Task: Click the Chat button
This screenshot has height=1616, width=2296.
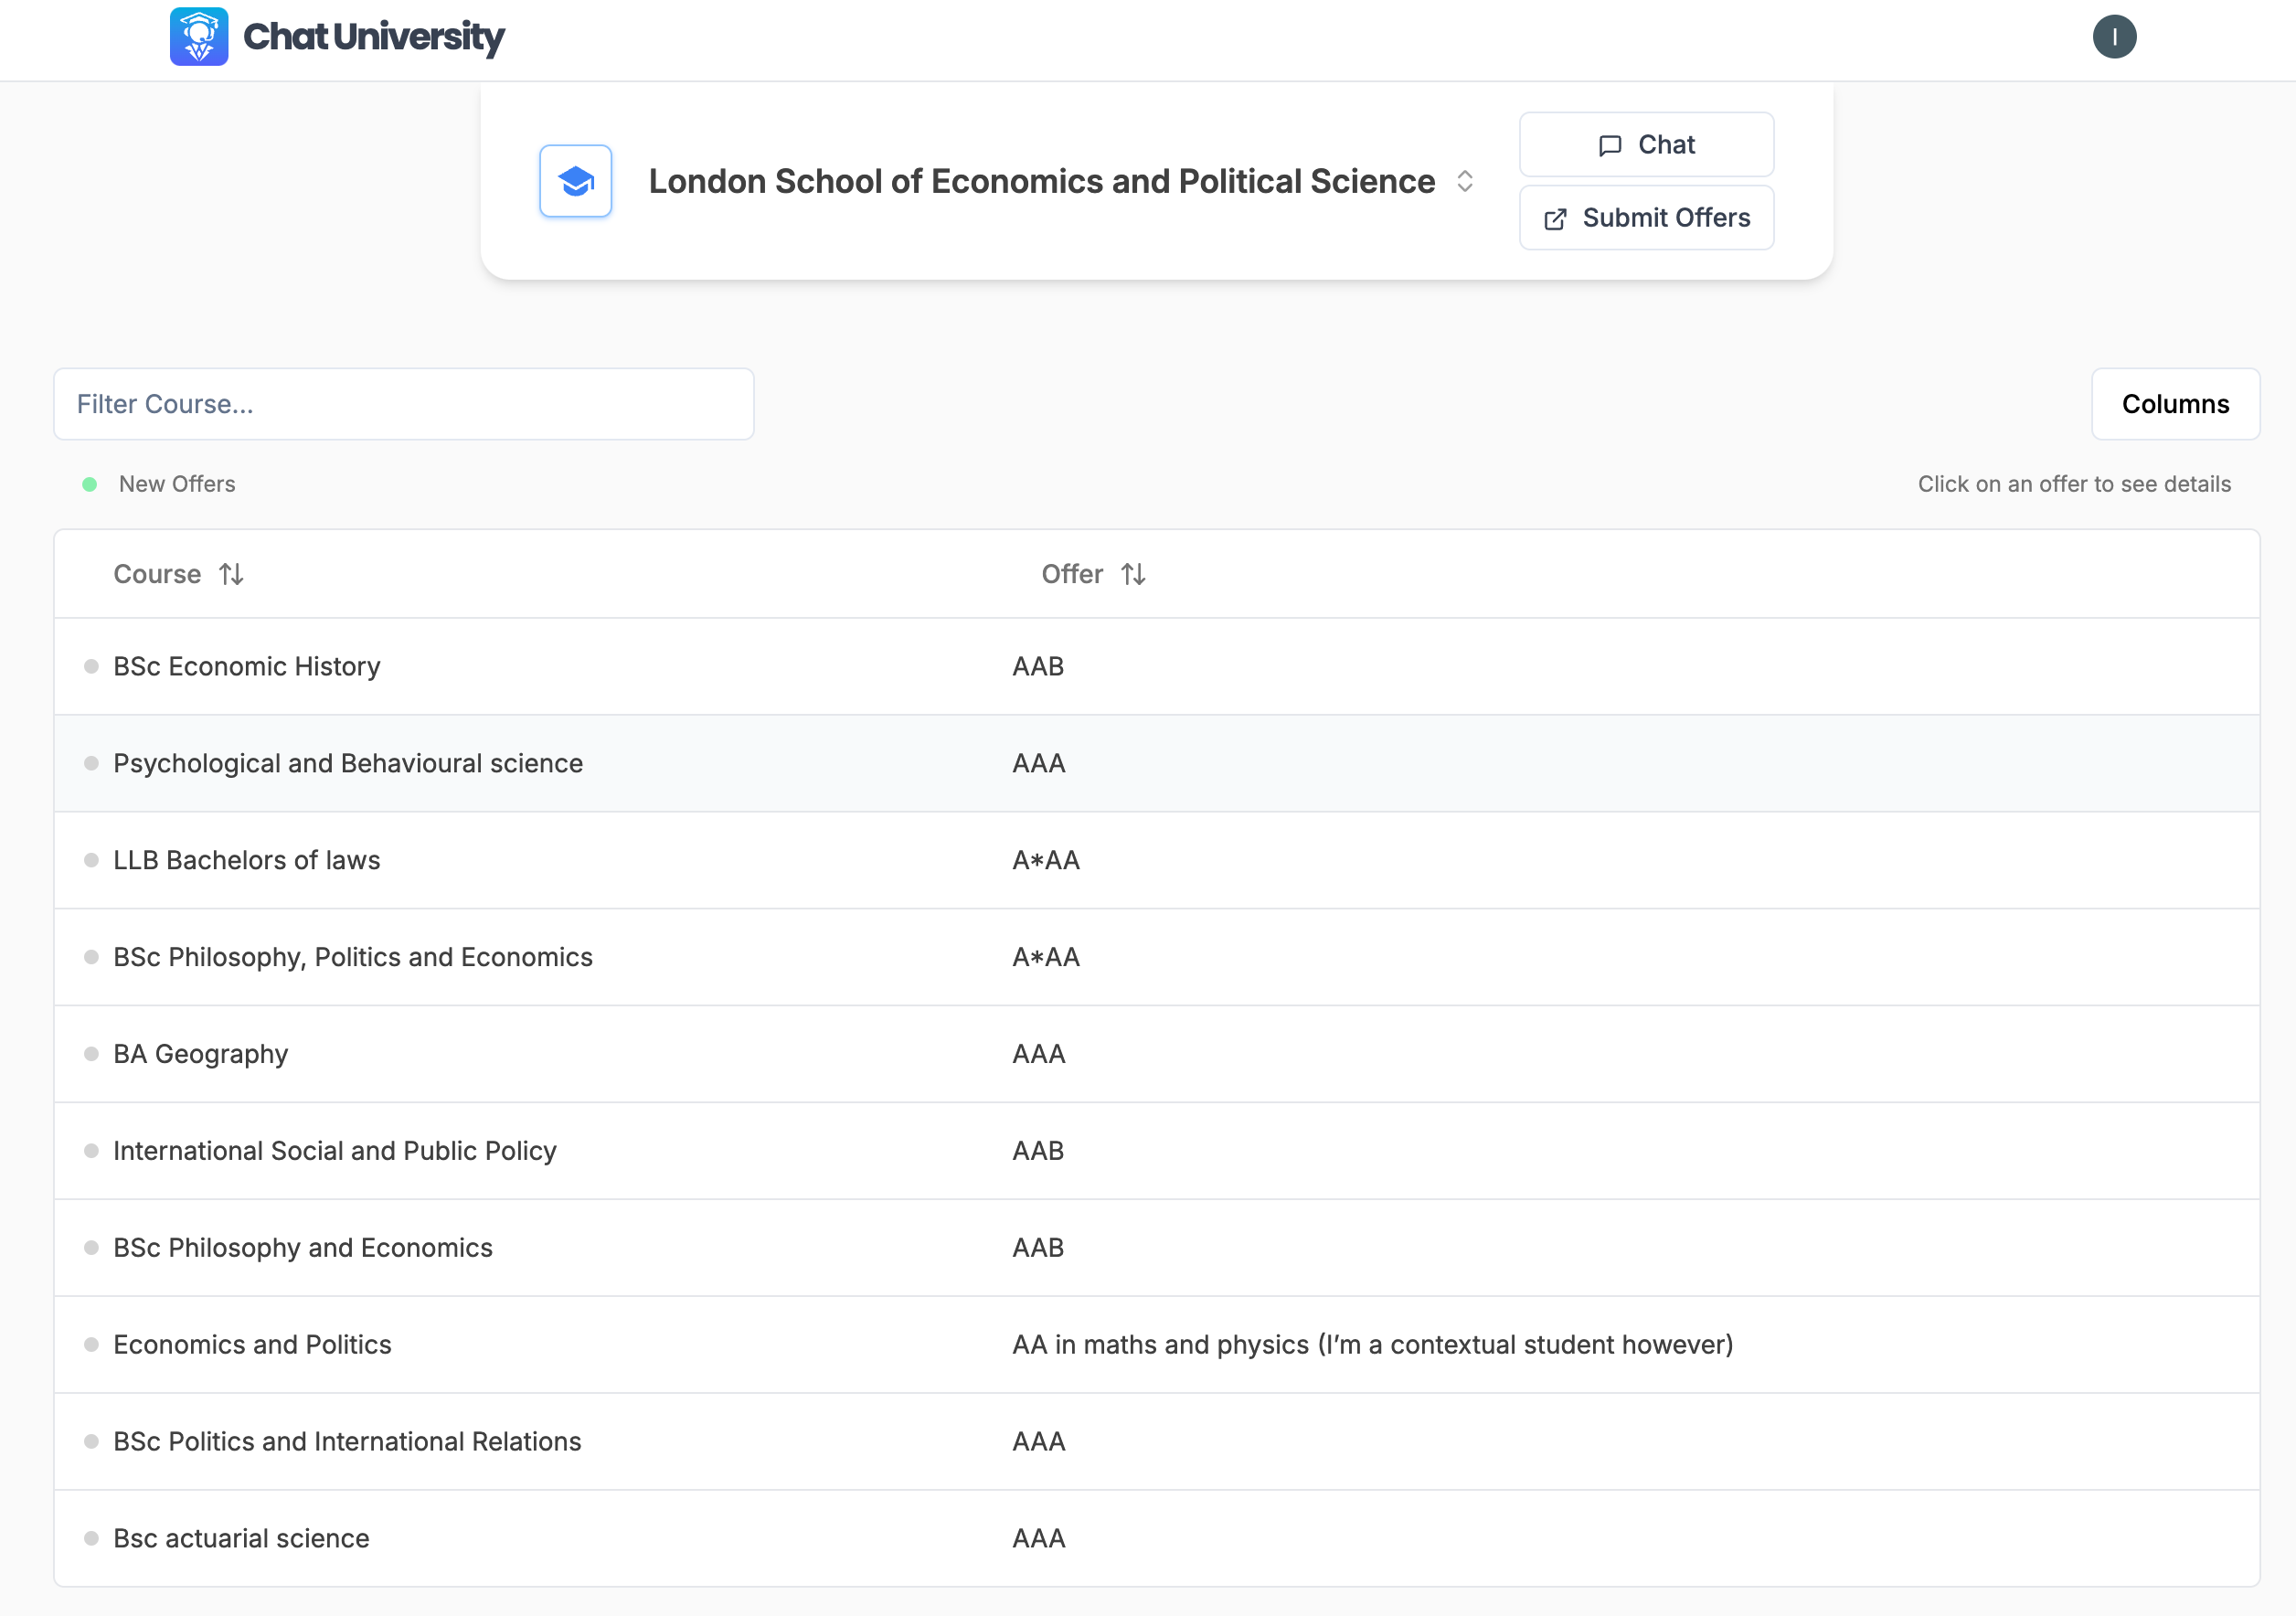Action: click(x=1646, y=144)
